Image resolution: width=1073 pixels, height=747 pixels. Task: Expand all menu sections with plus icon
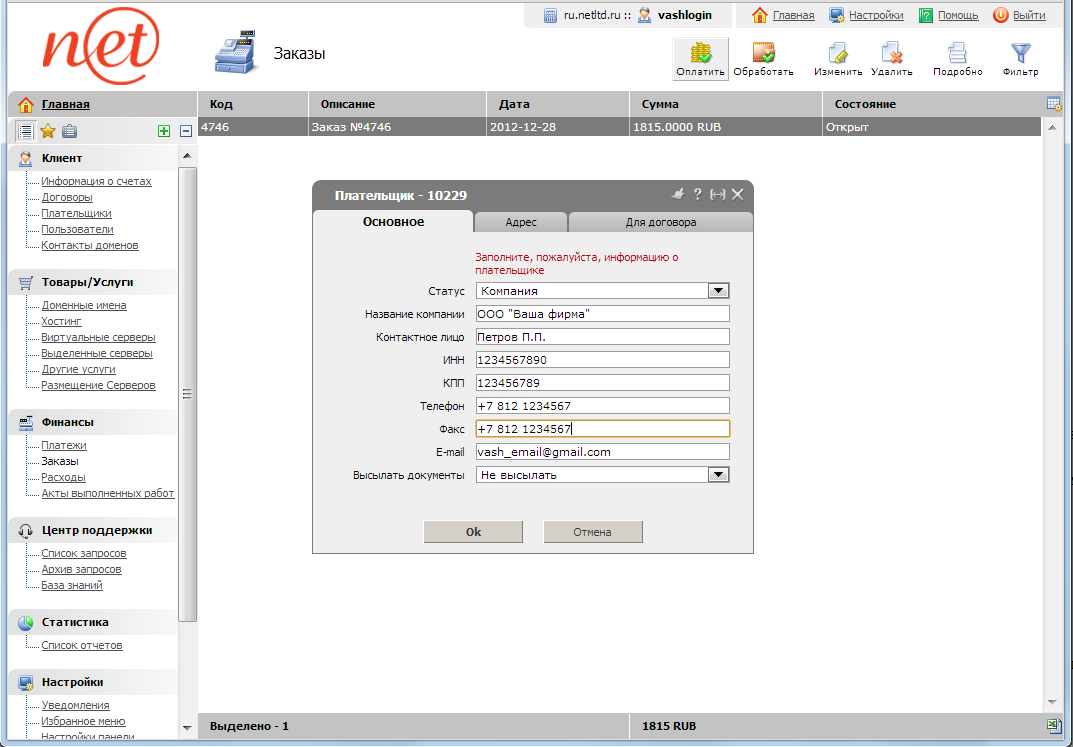164,131
